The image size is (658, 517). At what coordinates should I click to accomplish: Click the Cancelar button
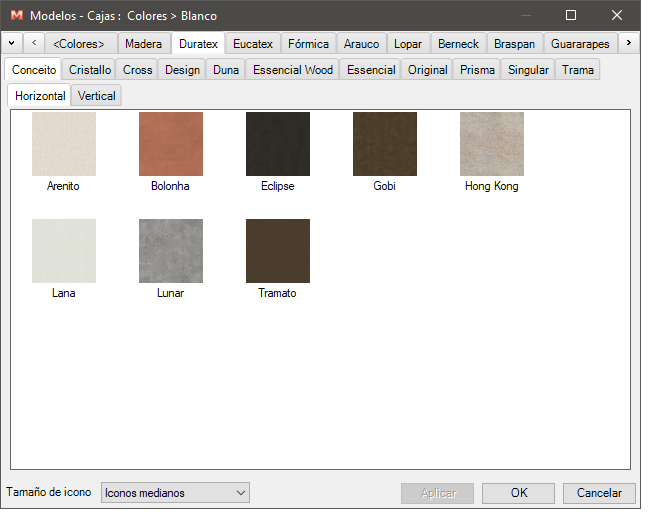(599, 493)
